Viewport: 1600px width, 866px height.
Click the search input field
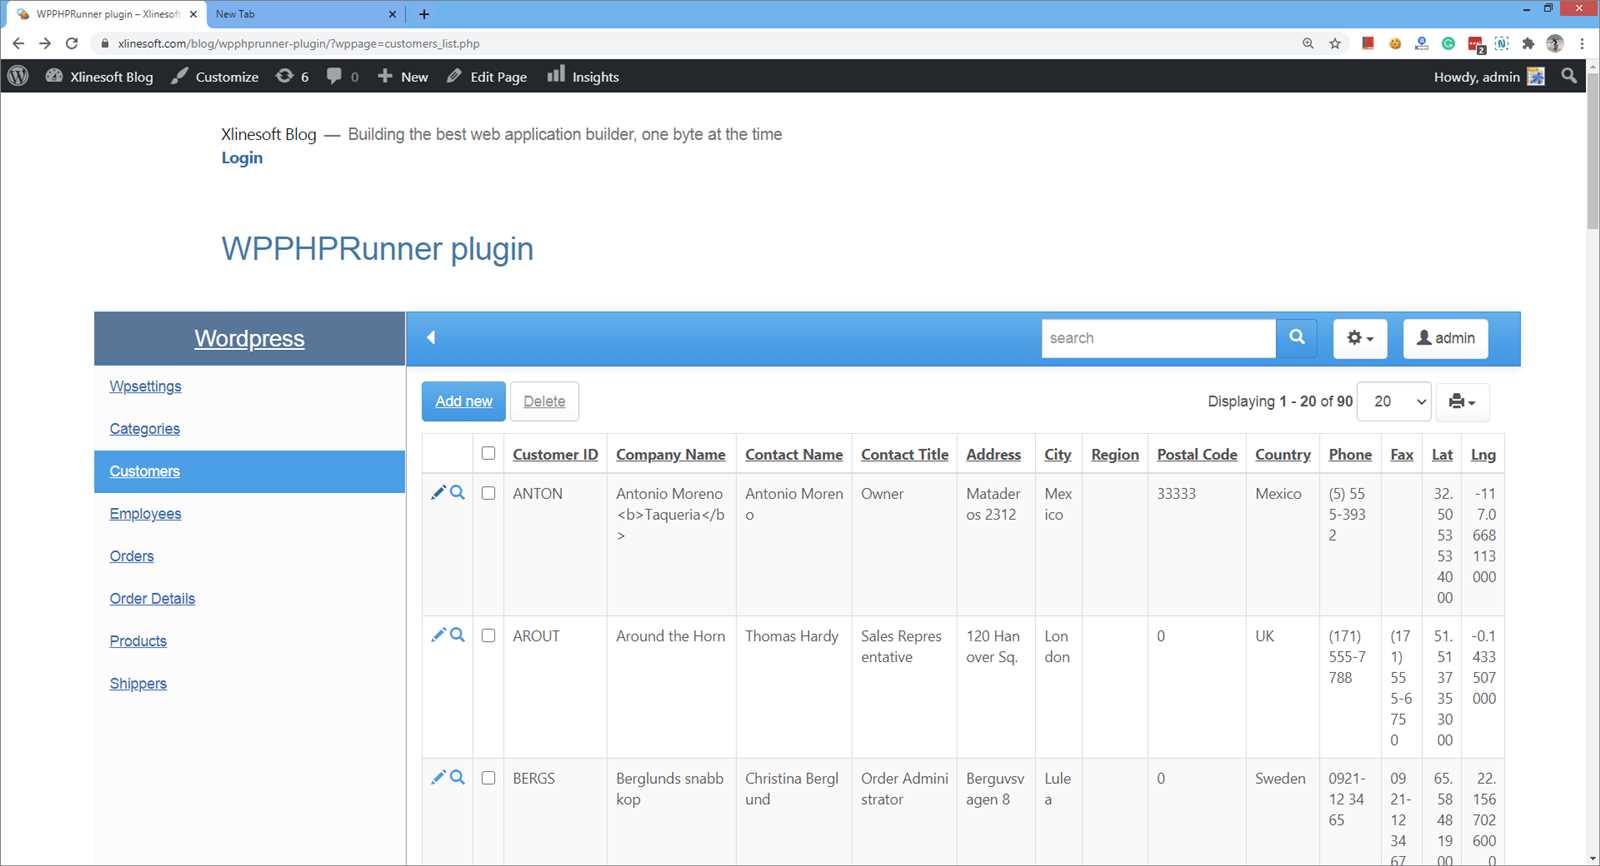pos(1158,338)
